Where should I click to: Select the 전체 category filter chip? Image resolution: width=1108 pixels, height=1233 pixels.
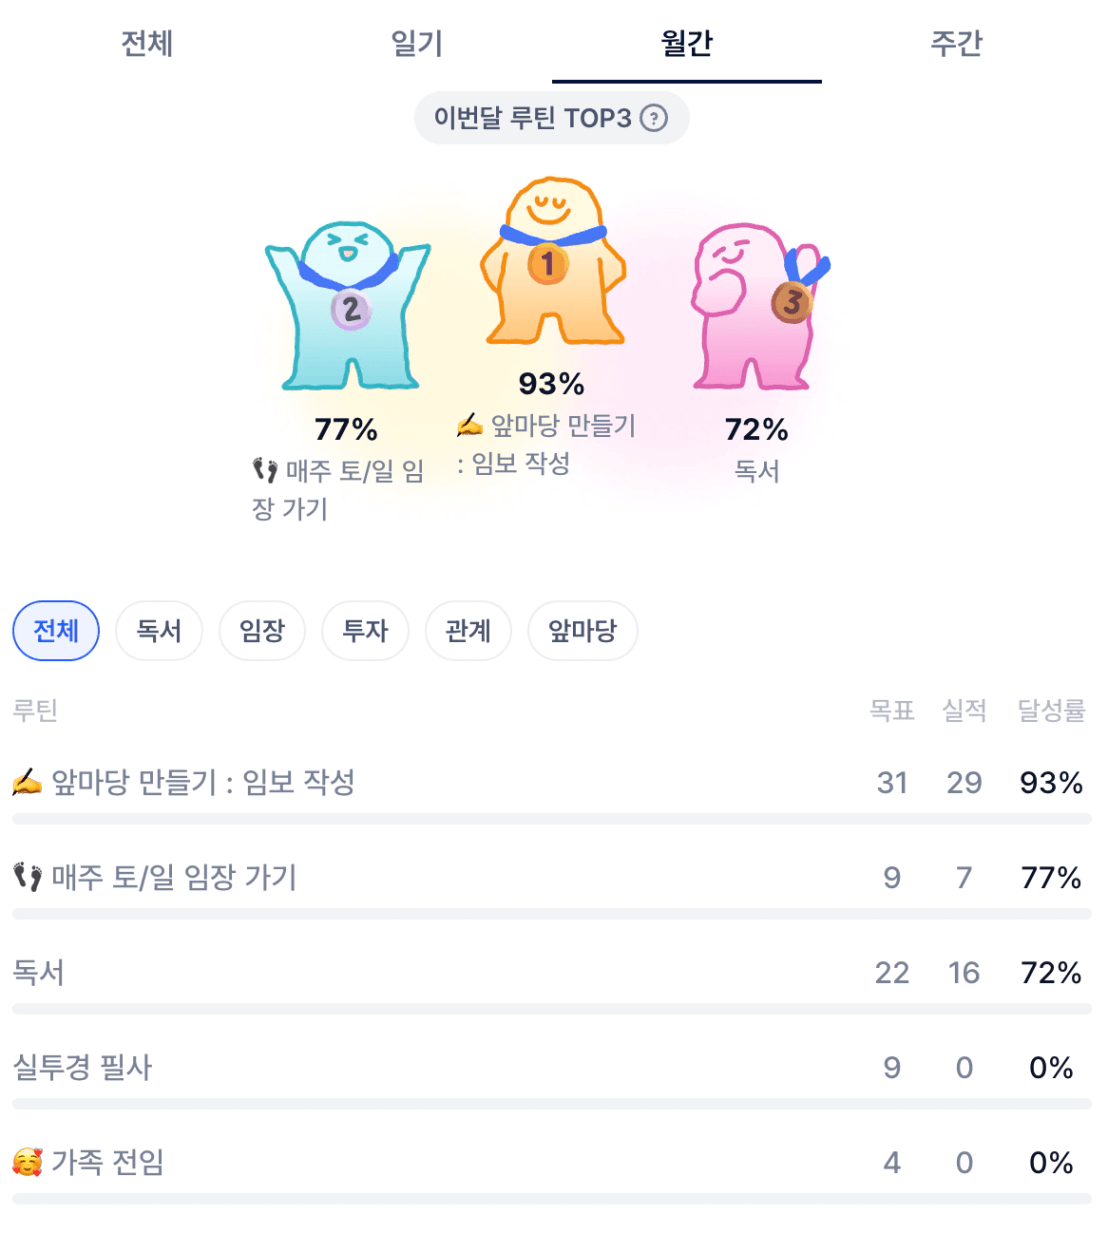(56, 631)
